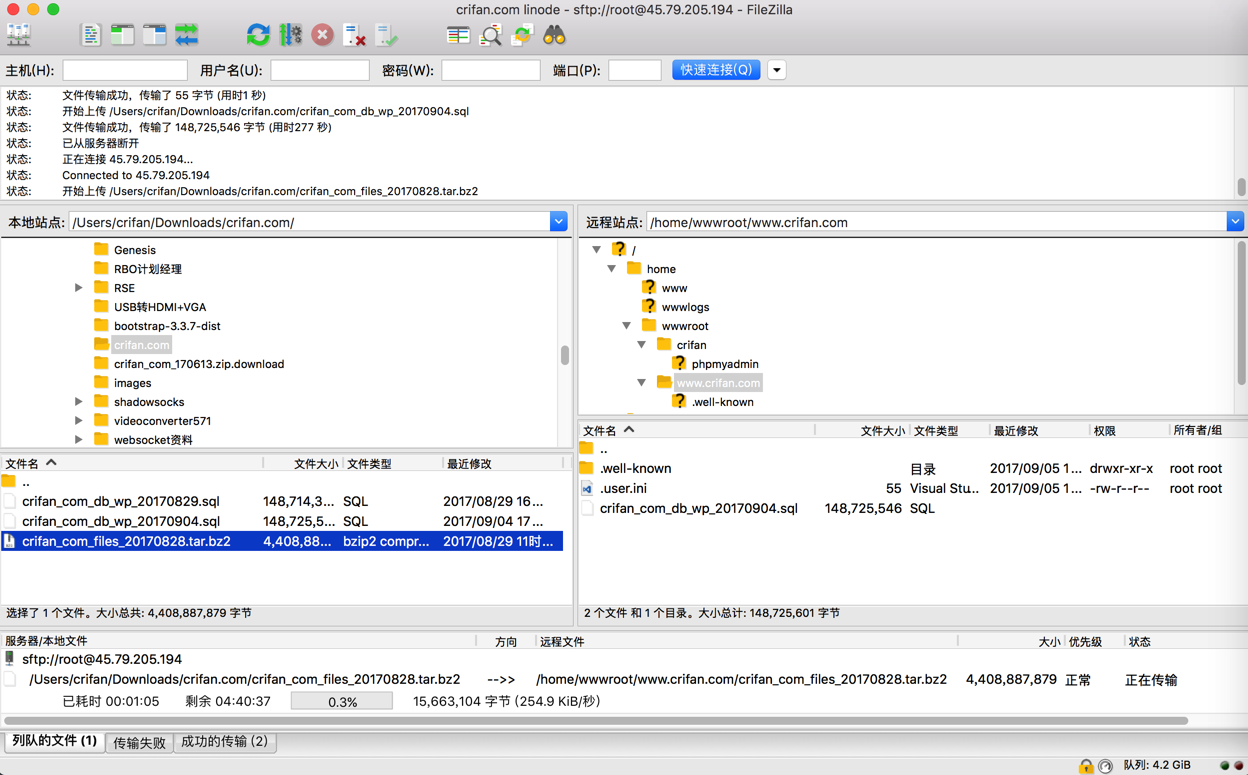The image size is (1248, 775).
Task: Click the colored lines list toolbar icon
Action: [458, 35]
